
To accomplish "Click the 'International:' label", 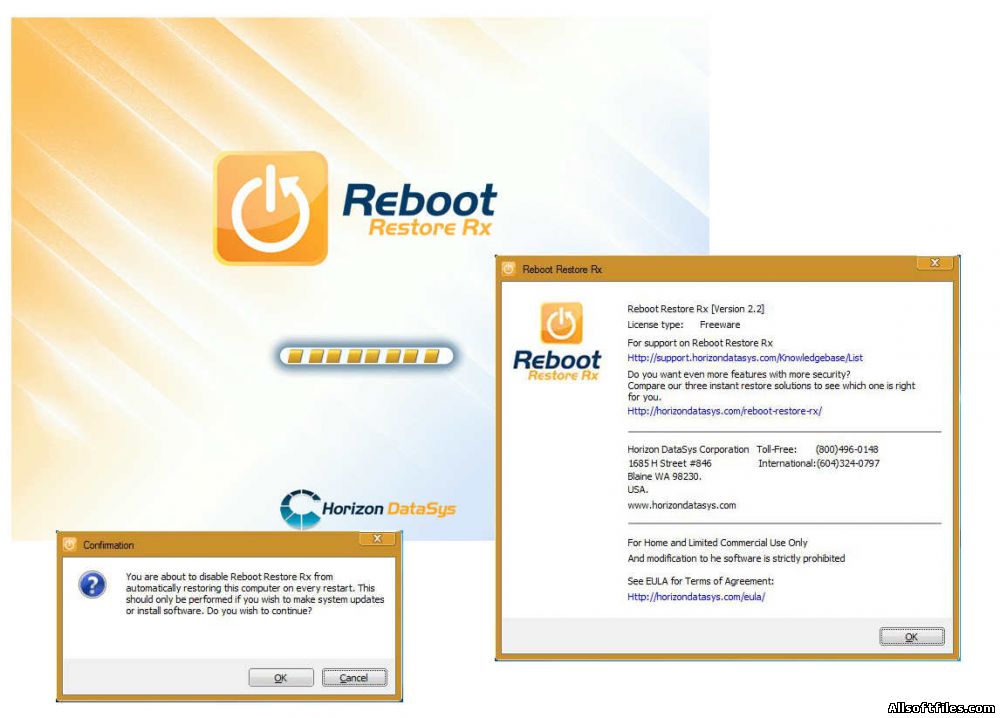I will click(x=787, y=464).
